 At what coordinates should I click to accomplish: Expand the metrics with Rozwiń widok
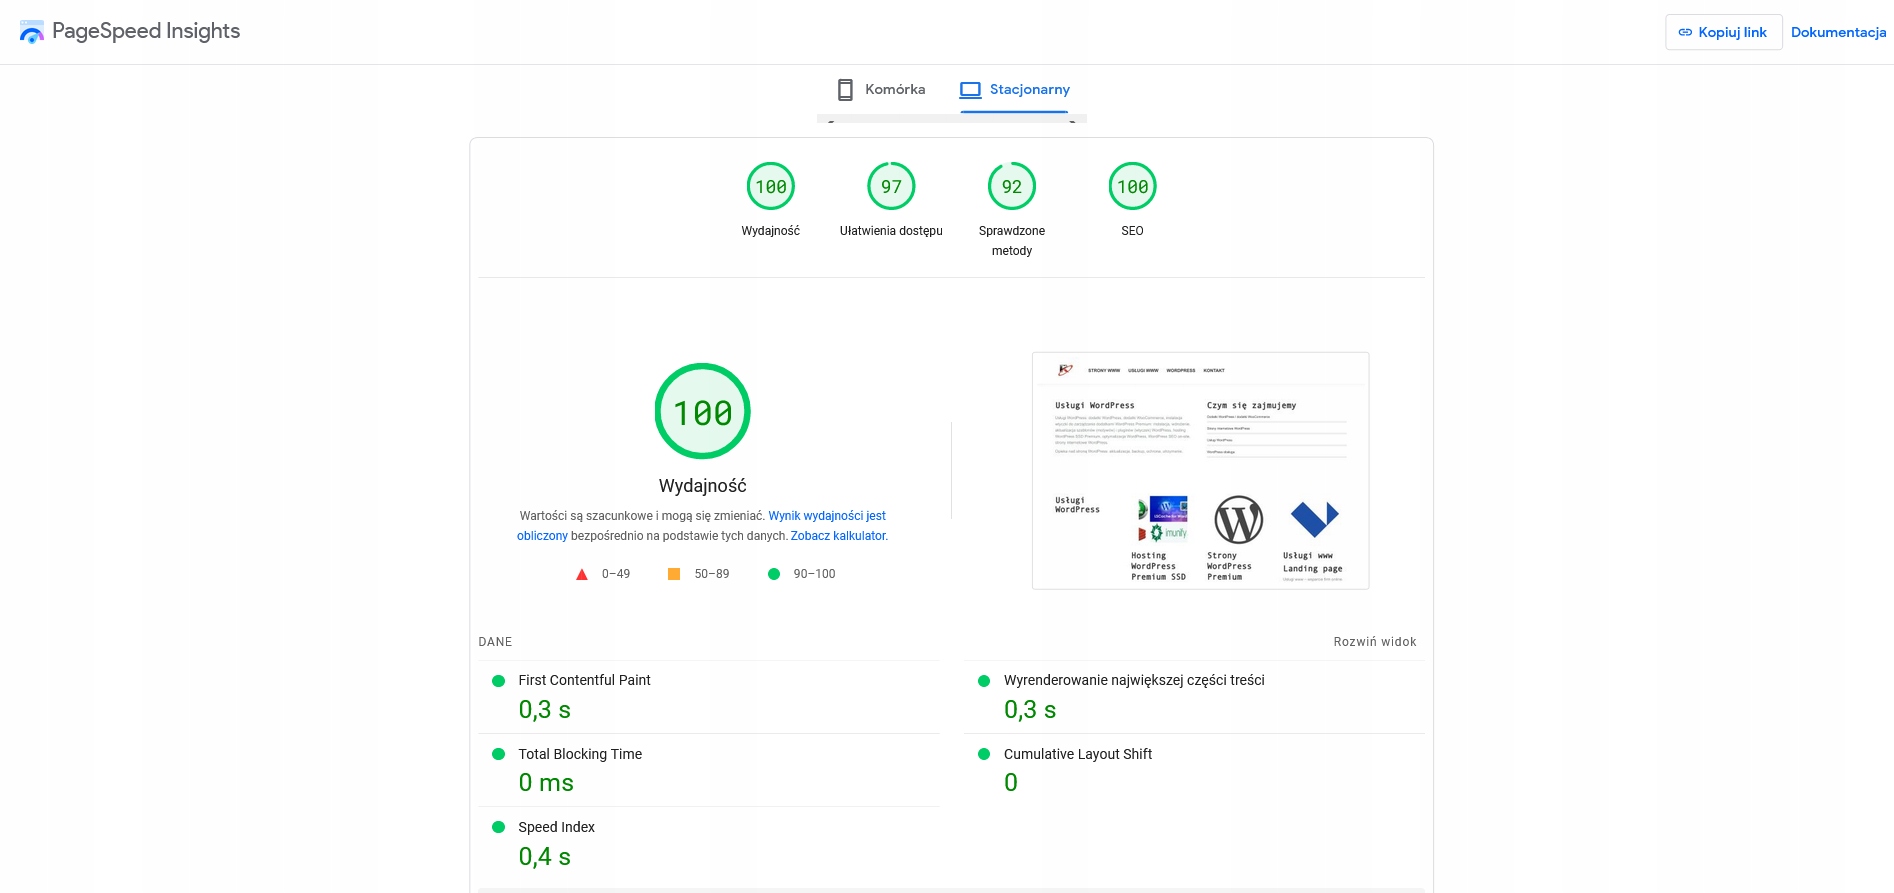(1375, 642)
